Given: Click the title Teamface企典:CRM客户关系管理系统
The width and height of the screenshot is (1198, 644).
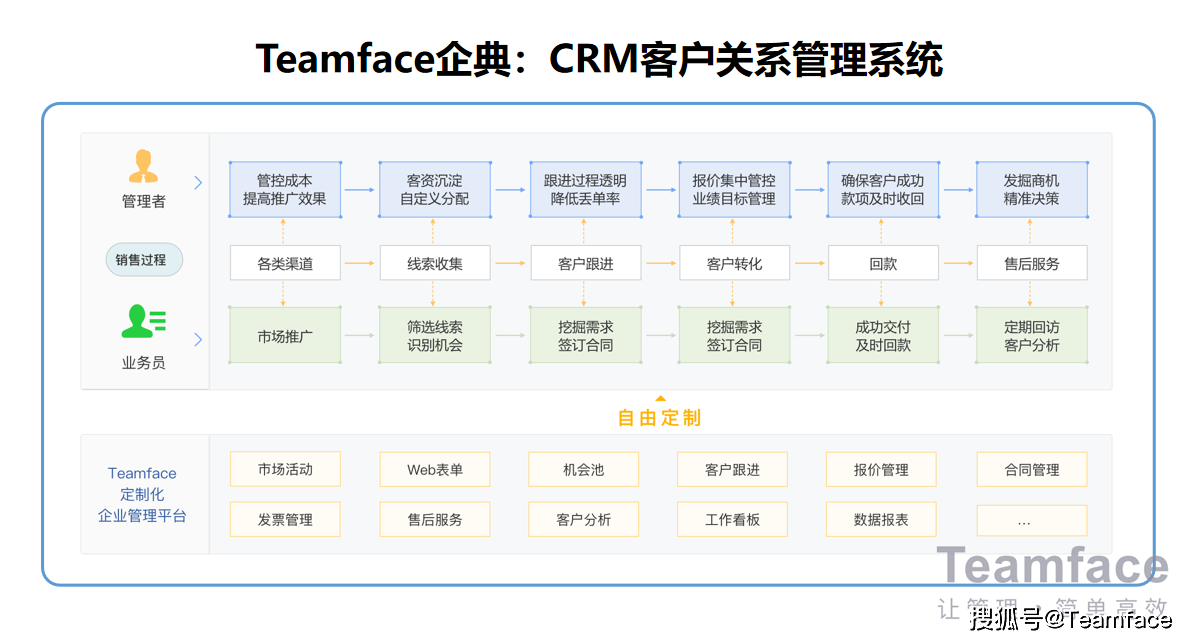Looking at the screenshot, I should (x=599, y=59).
